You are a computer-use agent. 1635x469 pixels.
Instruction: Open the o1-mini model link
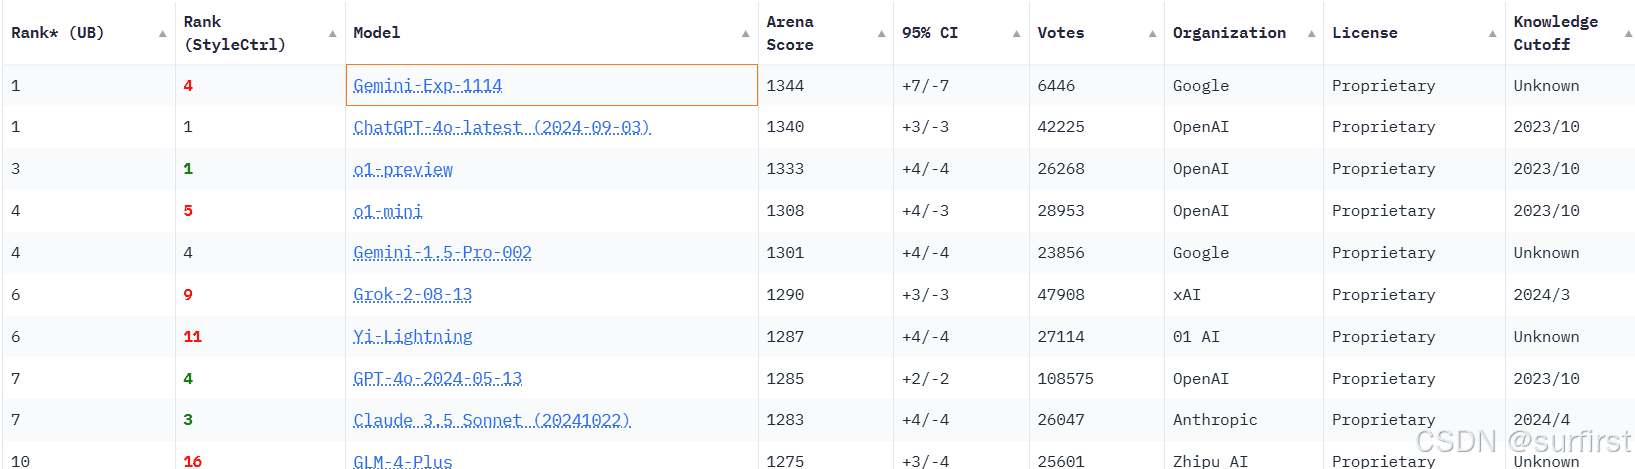(x=388, y=212)
